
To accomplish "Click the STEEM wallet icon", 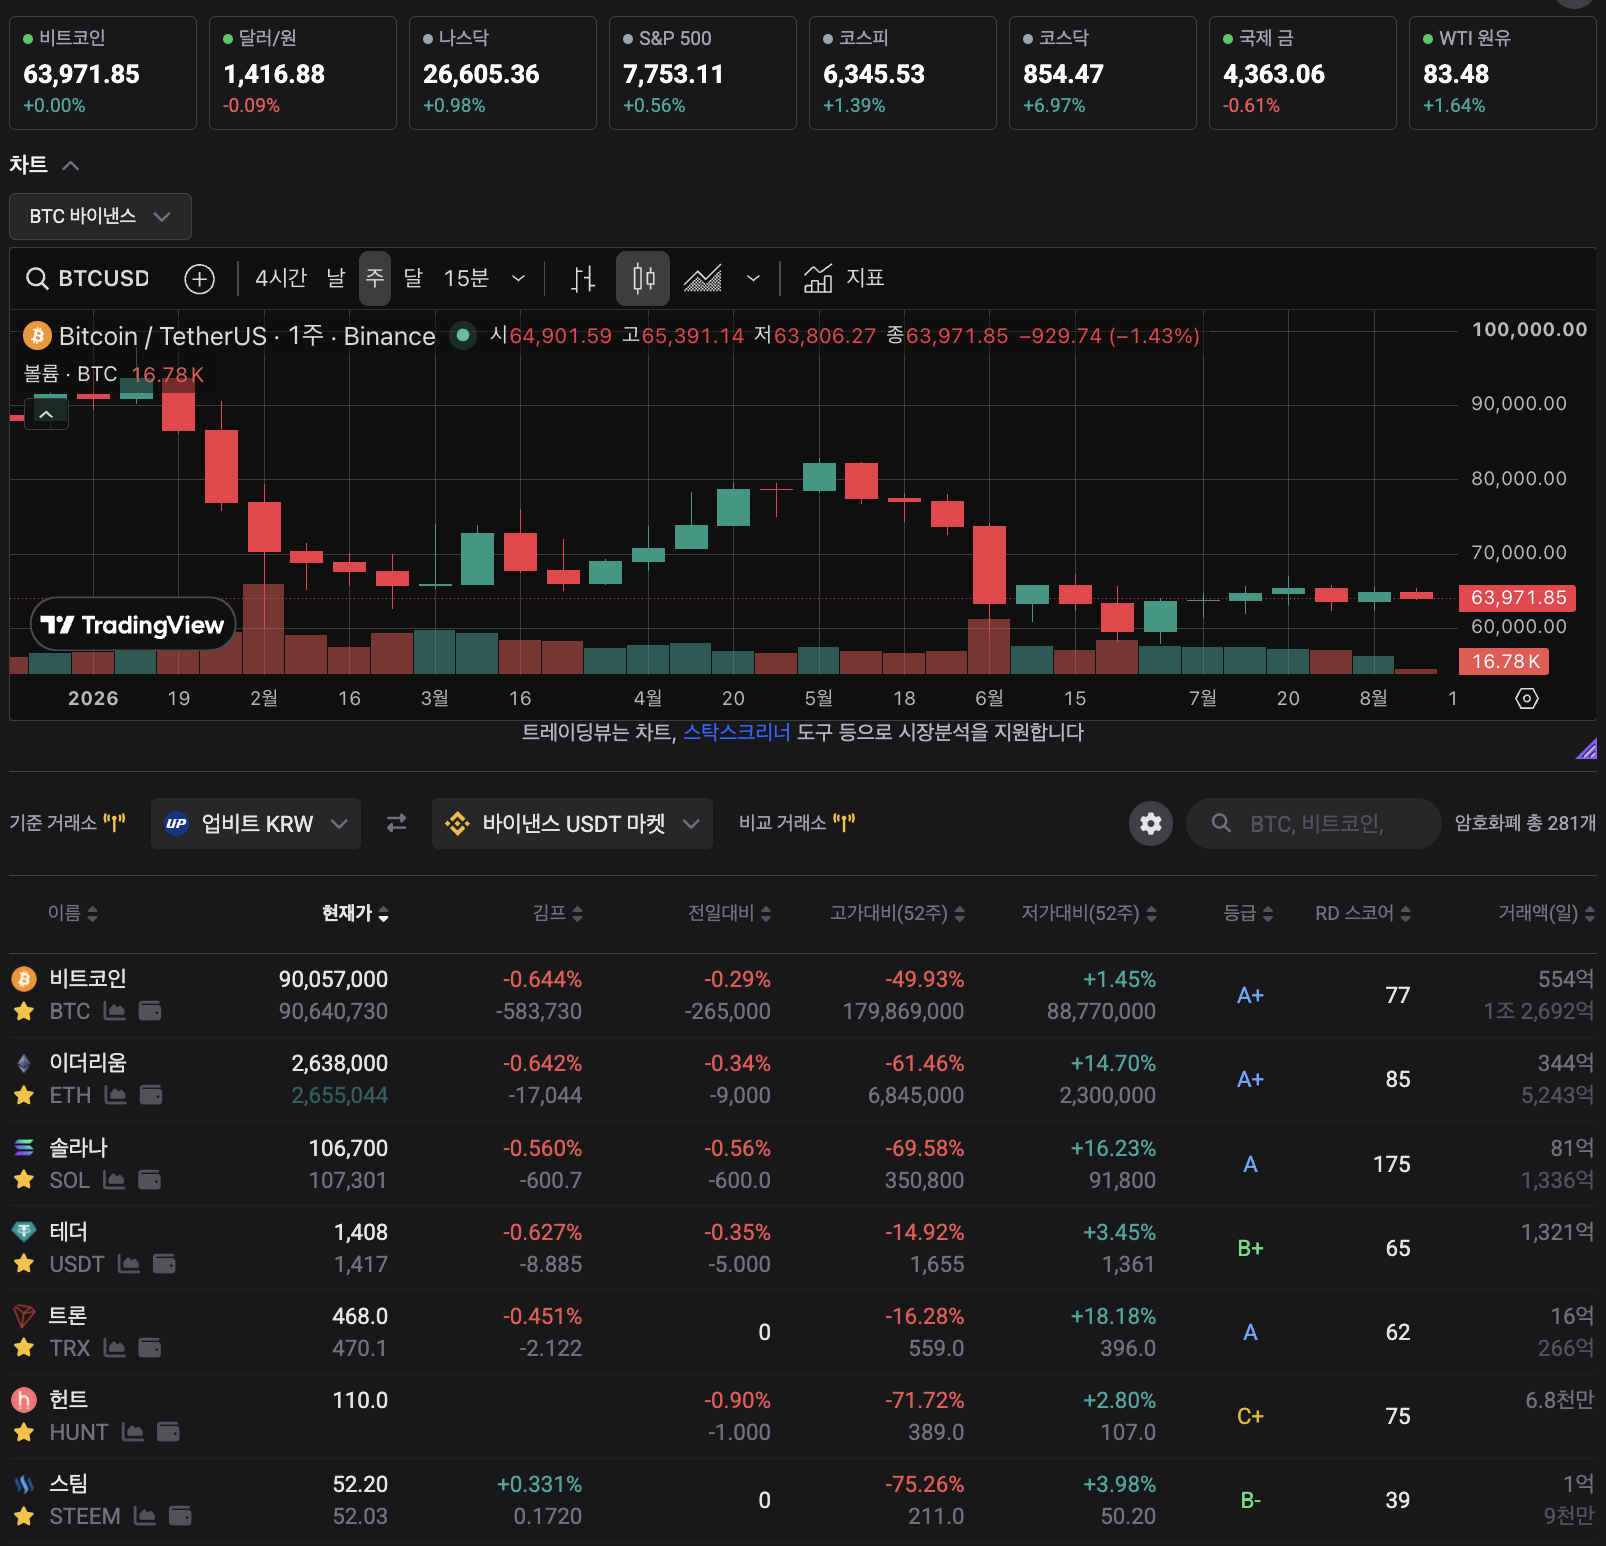I will [180, 1516].
